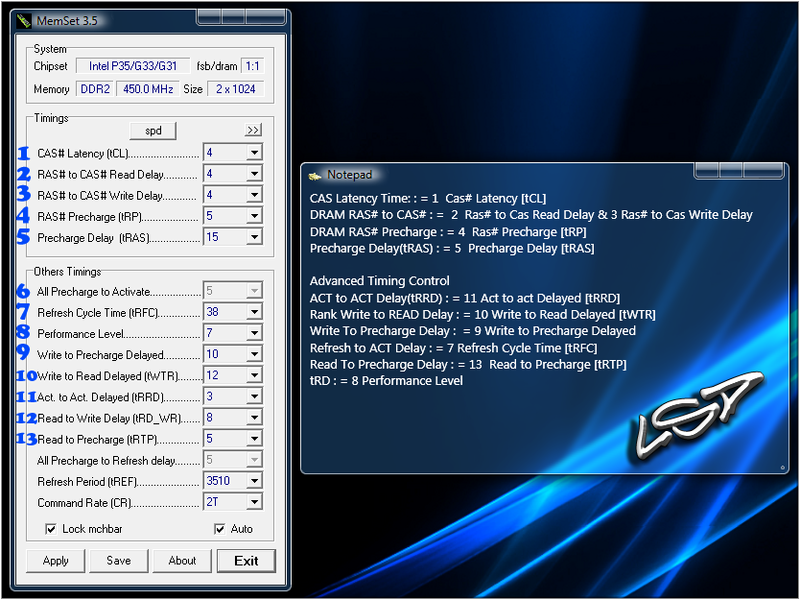
Task: Click the Notepad line starting 'Refresh to ACT Delay'
Action: coord(453,348)
